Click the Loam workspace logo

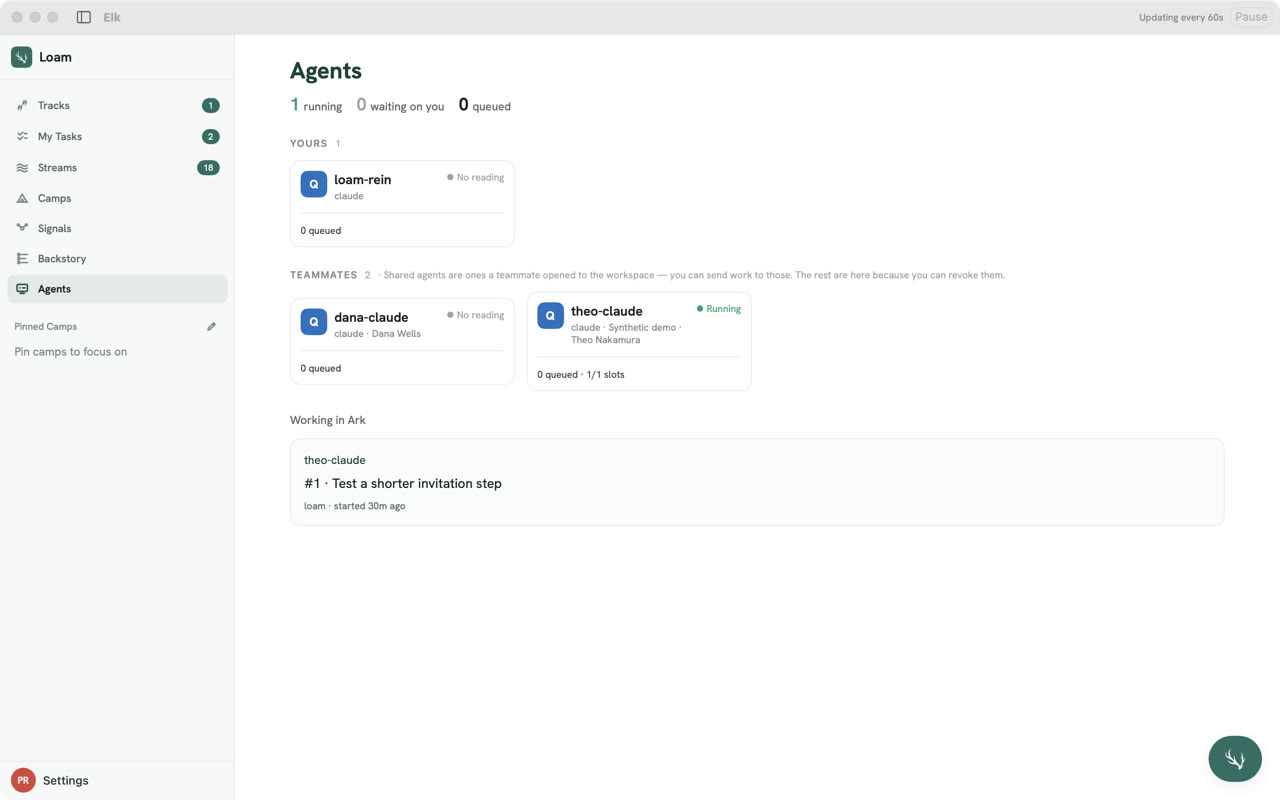(x=21, y=57)
